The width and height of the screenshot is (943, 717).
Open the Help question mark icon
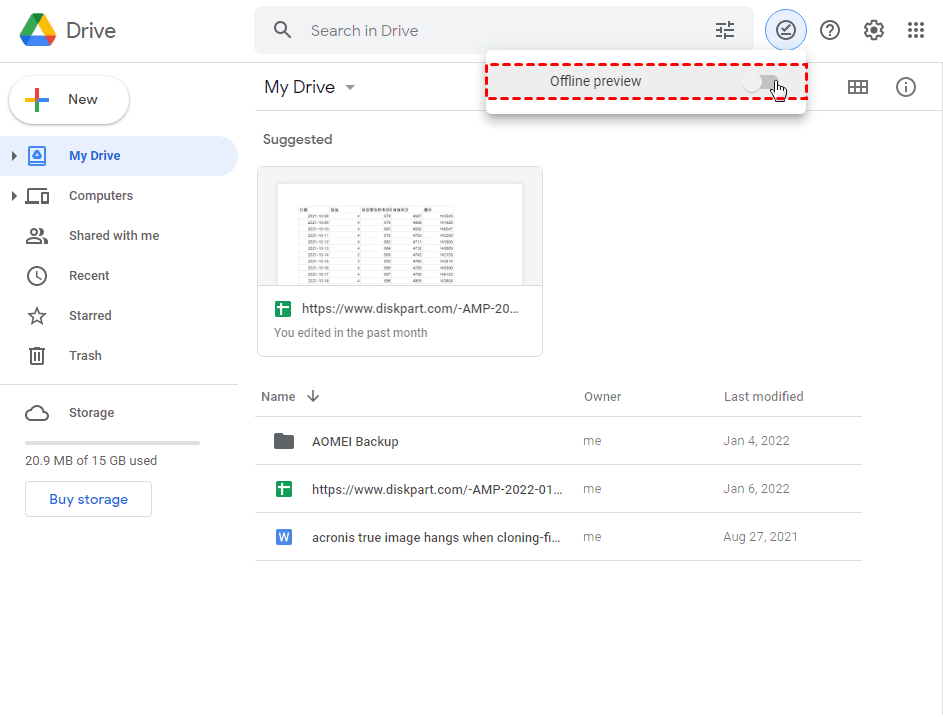830,30
